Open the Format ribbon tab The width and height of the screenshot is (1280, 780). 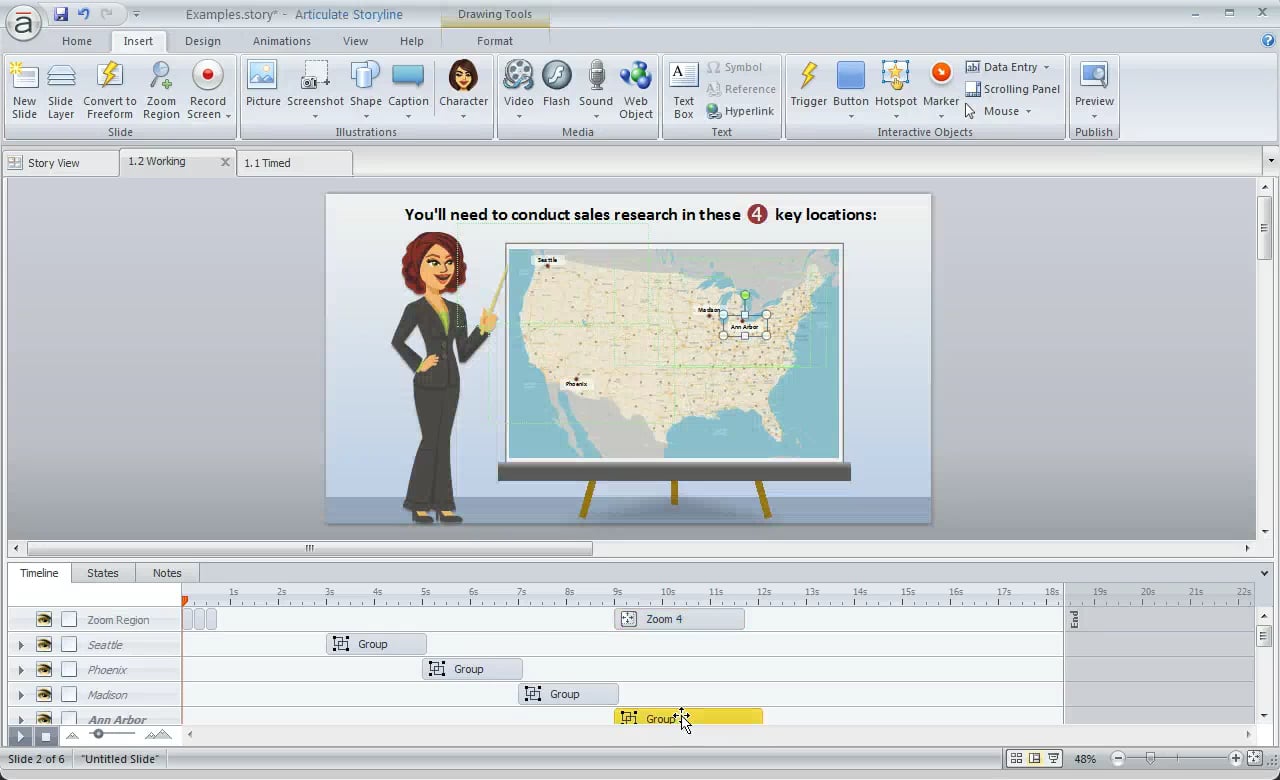pos(495,41)
